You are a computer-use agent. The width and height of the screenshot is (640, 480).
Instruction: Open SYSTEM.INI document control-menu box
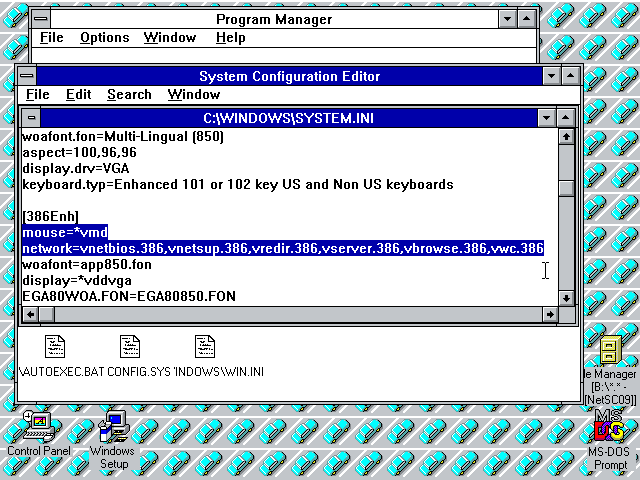click(x=31, y=118)
